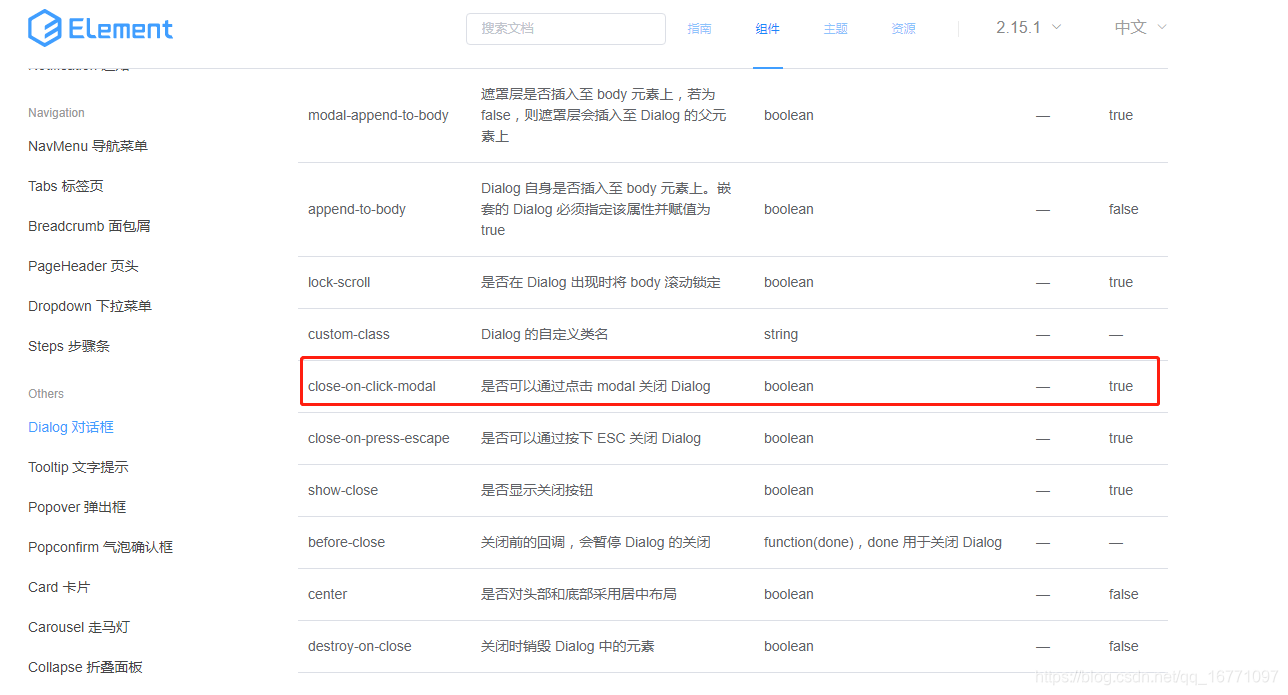1288x695 pixels.
Task: Click the Navigation sidebar group heading
Action: pos(56,113)
